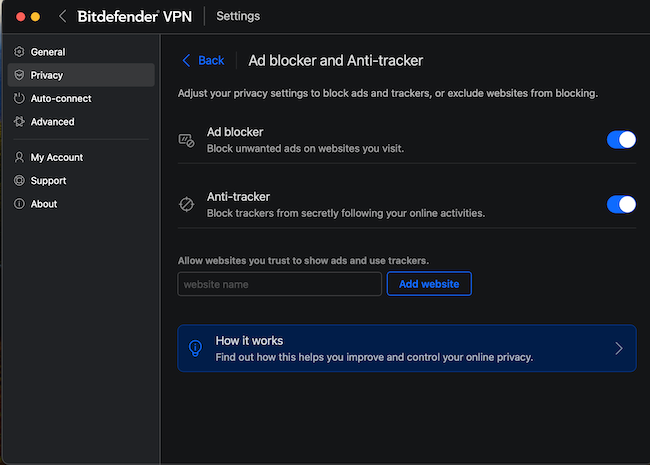Click the Ad blocker label text
The image size is (650, 465).
[235, 132]
